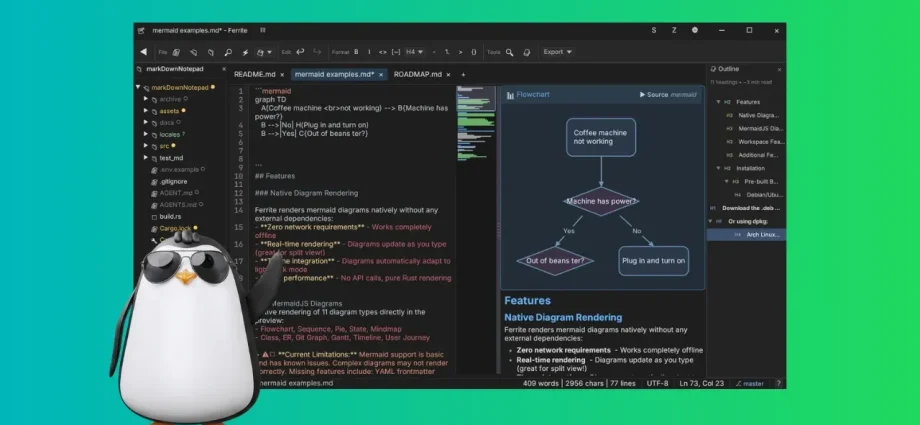Click the open file icon in toolbar
Screen dimensions: 920x425
coord(193,52)
